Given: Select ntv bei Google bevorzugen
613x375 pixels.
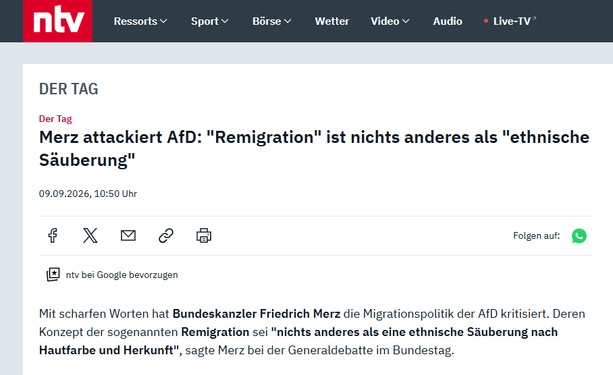Looking at the screenshot, I should coord(122,275).
